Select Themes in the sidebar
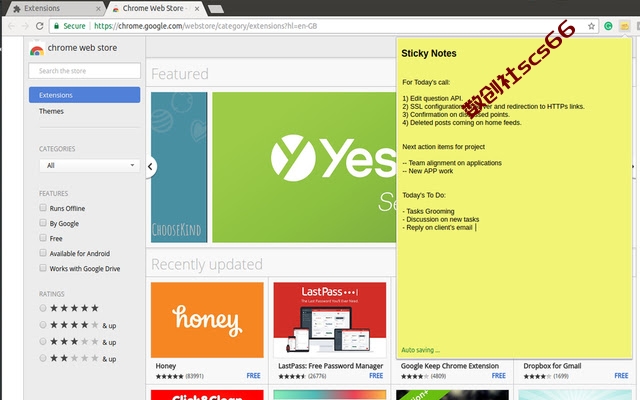 (x=51, y=111)
